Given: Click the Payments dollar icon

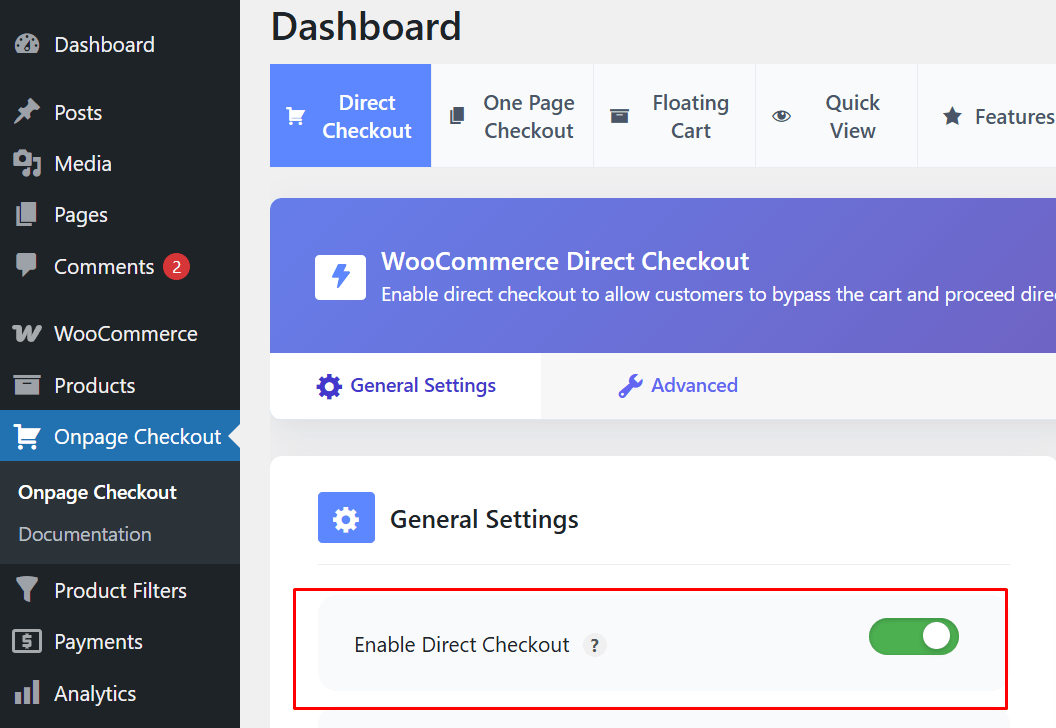Looking at the screenshot, I should [x=27, y=641].
